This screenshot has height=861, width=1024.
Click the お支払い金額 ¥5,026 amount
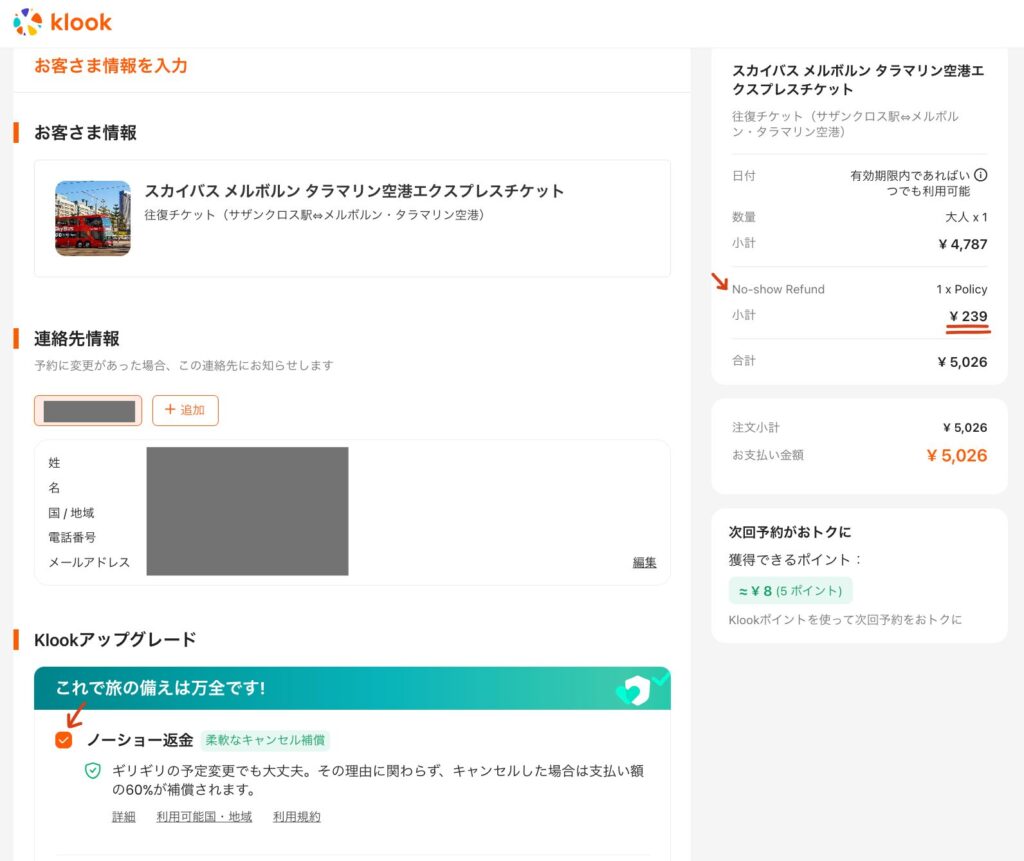pyautogui.click(x=957, y=455)
